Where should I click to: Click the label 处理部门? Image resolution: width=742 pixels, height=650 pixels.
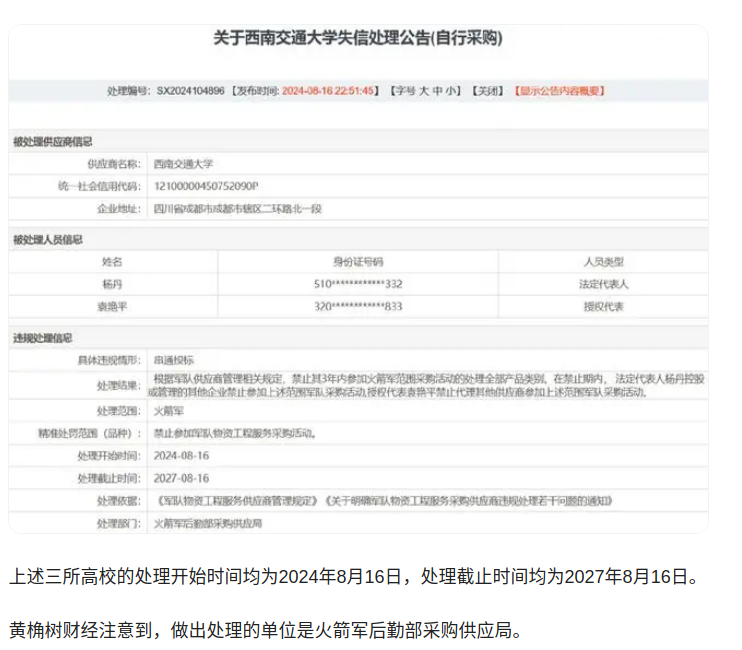119,523
